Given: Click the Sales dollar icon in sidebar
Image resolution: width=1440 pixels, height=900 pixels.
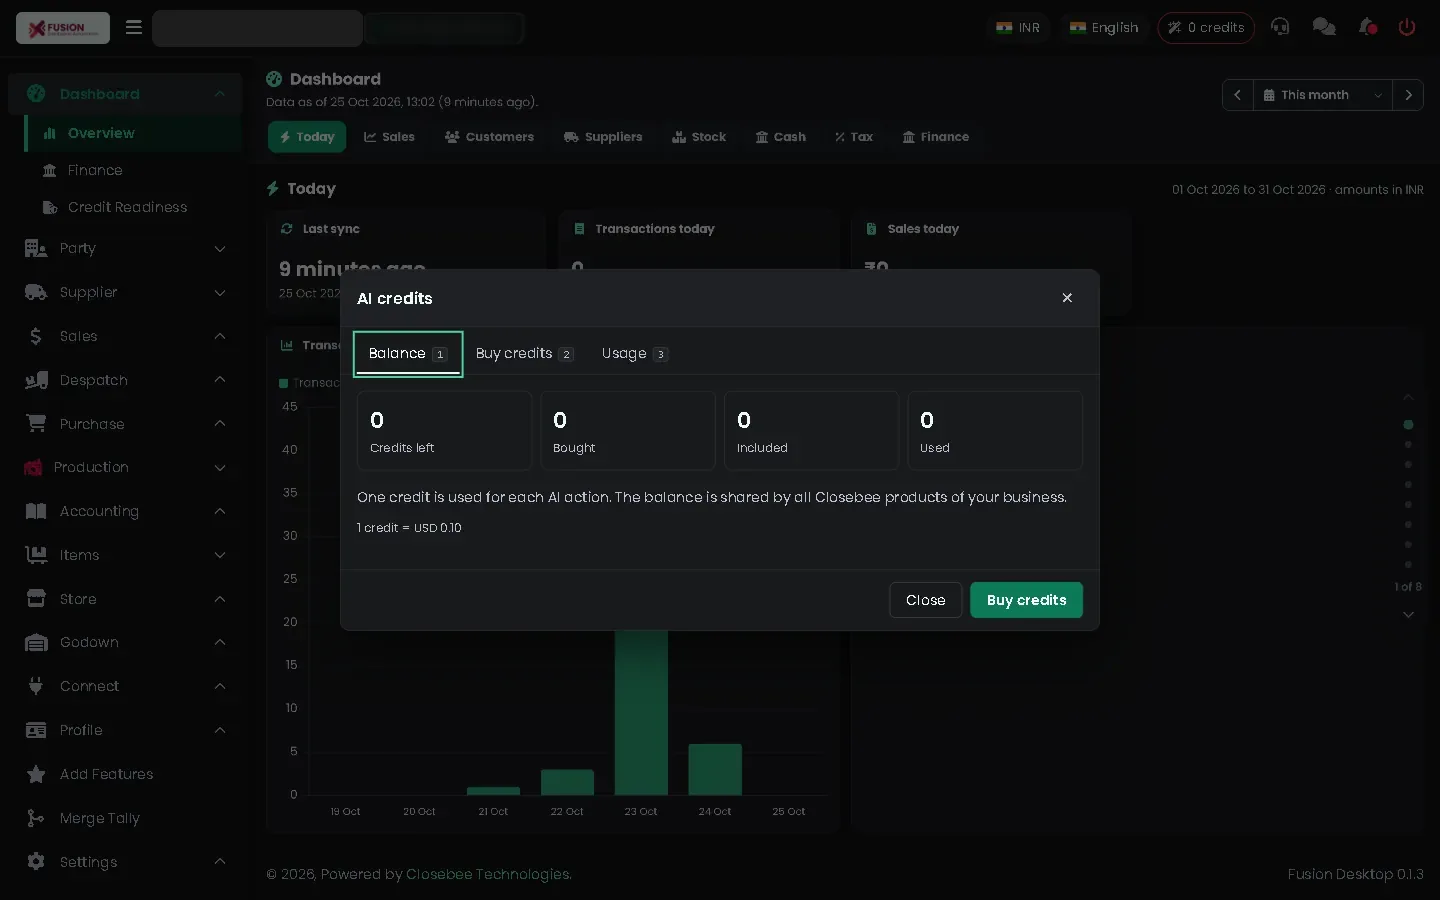Looking at the screenshot, I should tap(36, 336).
